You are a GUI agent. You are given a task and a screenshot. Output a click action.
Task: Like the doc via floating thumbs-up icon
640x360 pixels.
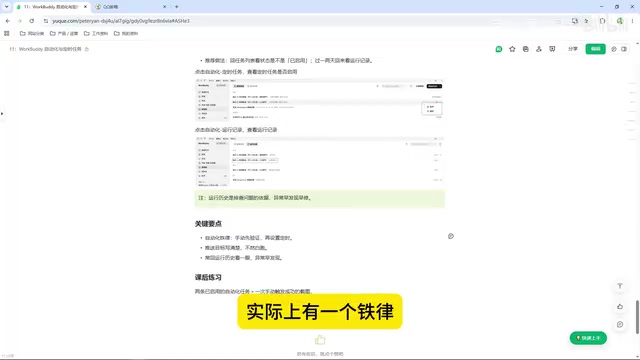point(620,306)
